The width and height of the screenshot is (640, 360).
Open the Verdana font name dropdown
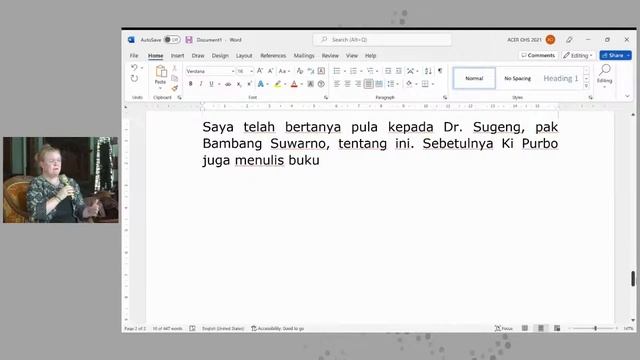pos(233,71)
